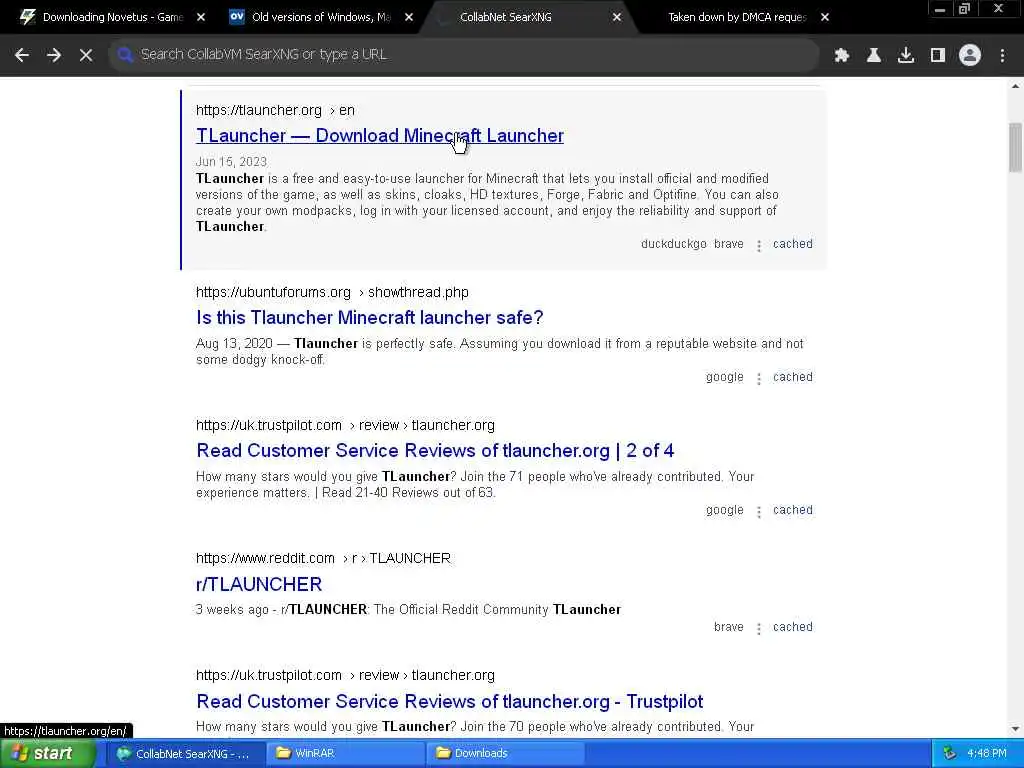Click the page vertical scrollbar thumb
The image size is (1024, 768).
click(x=1016, y=148)
